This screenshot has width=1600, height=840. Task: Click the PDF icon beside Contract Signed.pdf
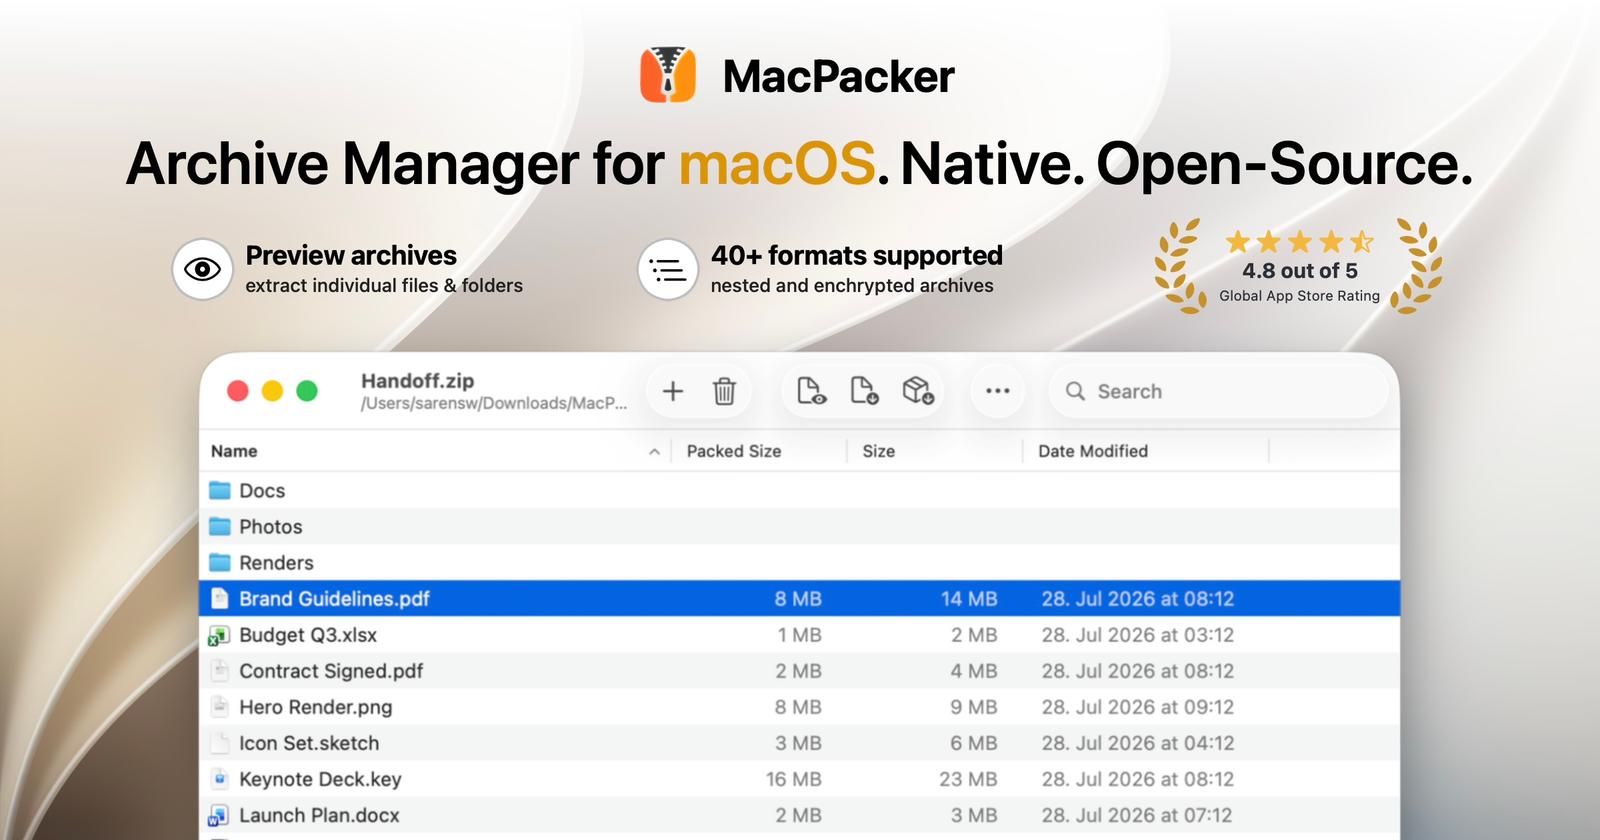[x=220, y=671]
